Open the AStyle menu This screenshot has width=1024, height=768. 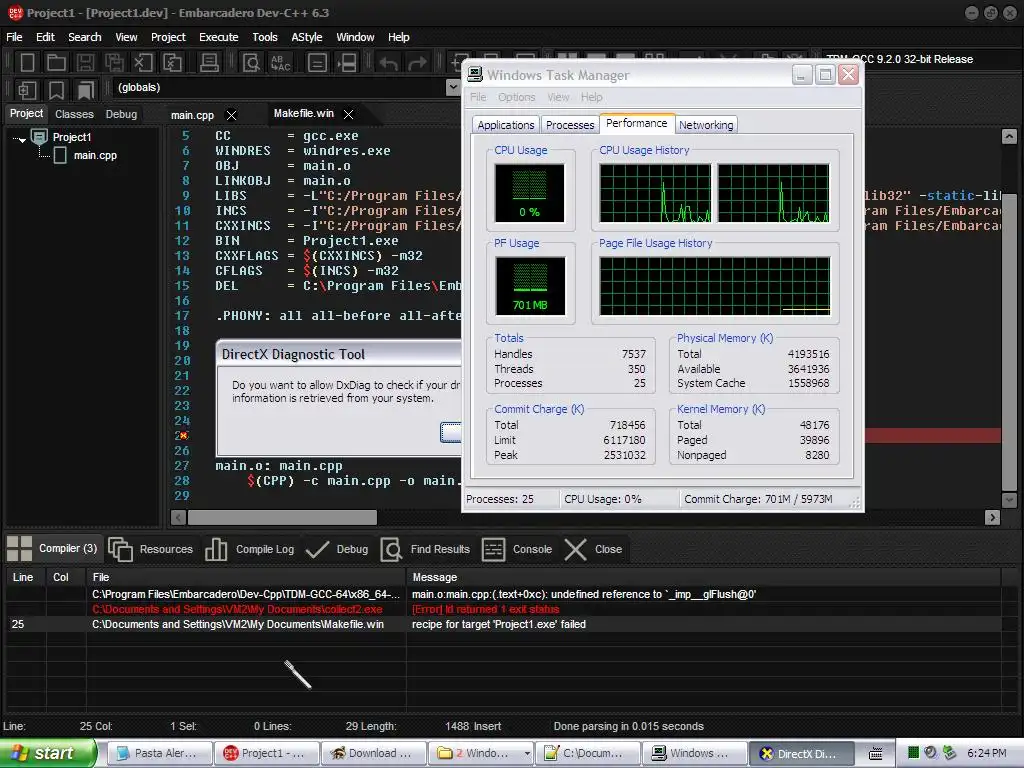(307, 37)
